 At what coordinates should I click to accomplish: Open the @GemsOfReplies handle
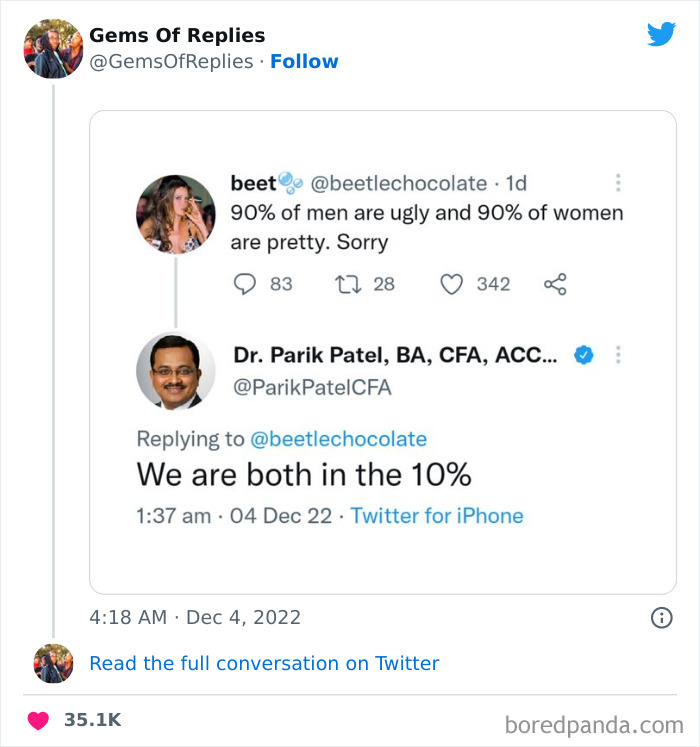pyautogui.click(x=171, y=61)
